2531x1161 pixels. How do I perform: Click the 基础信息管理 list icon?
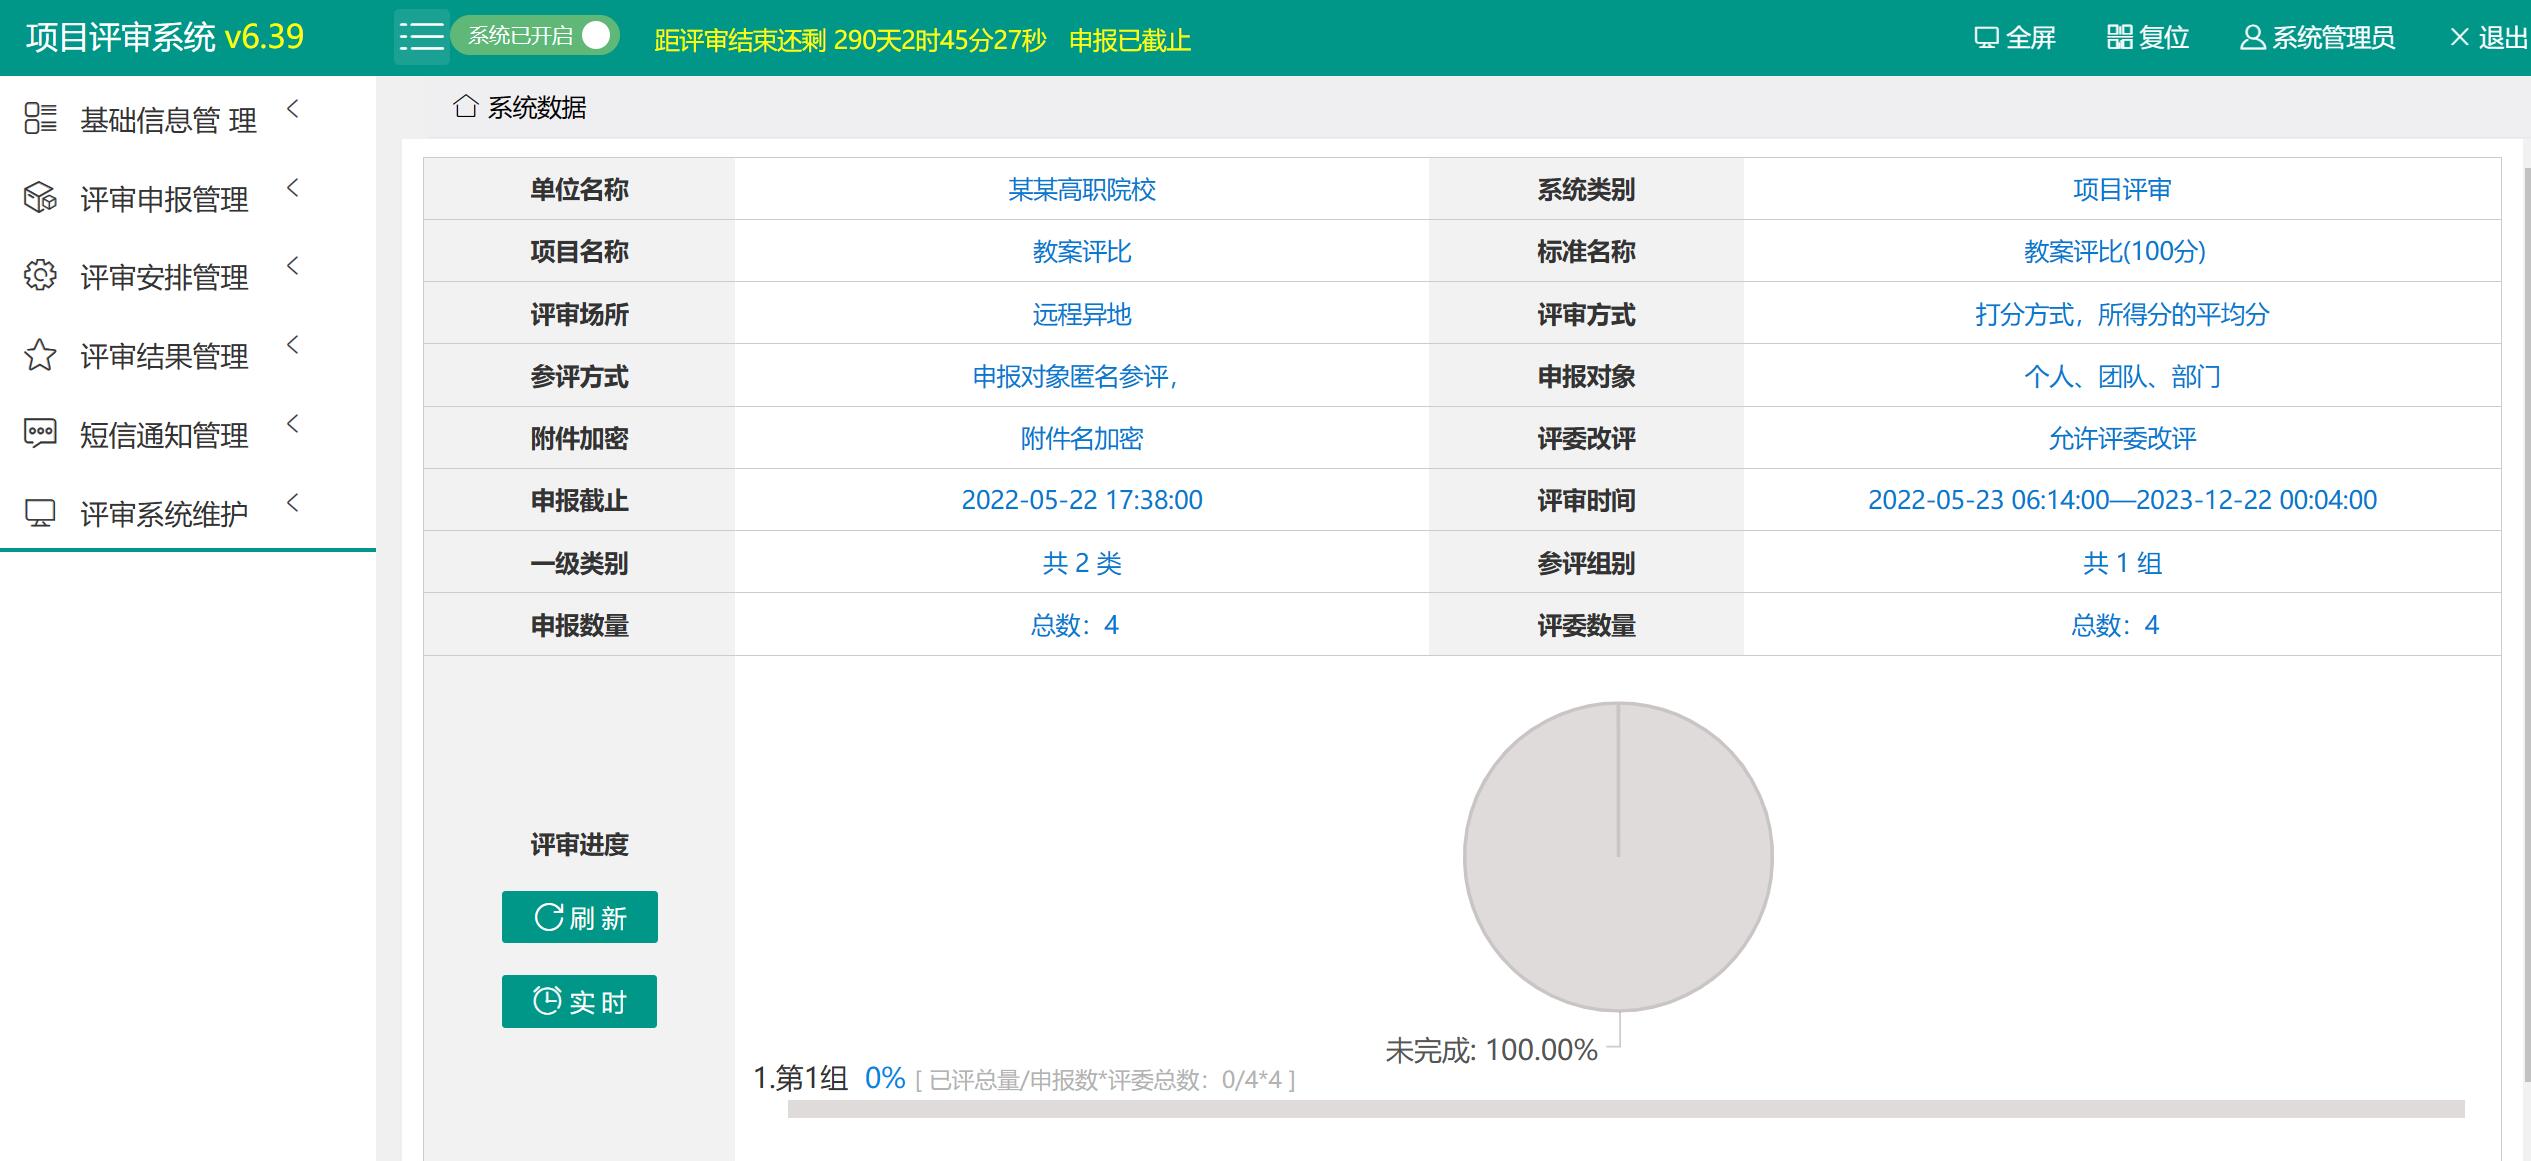[40, 119]
